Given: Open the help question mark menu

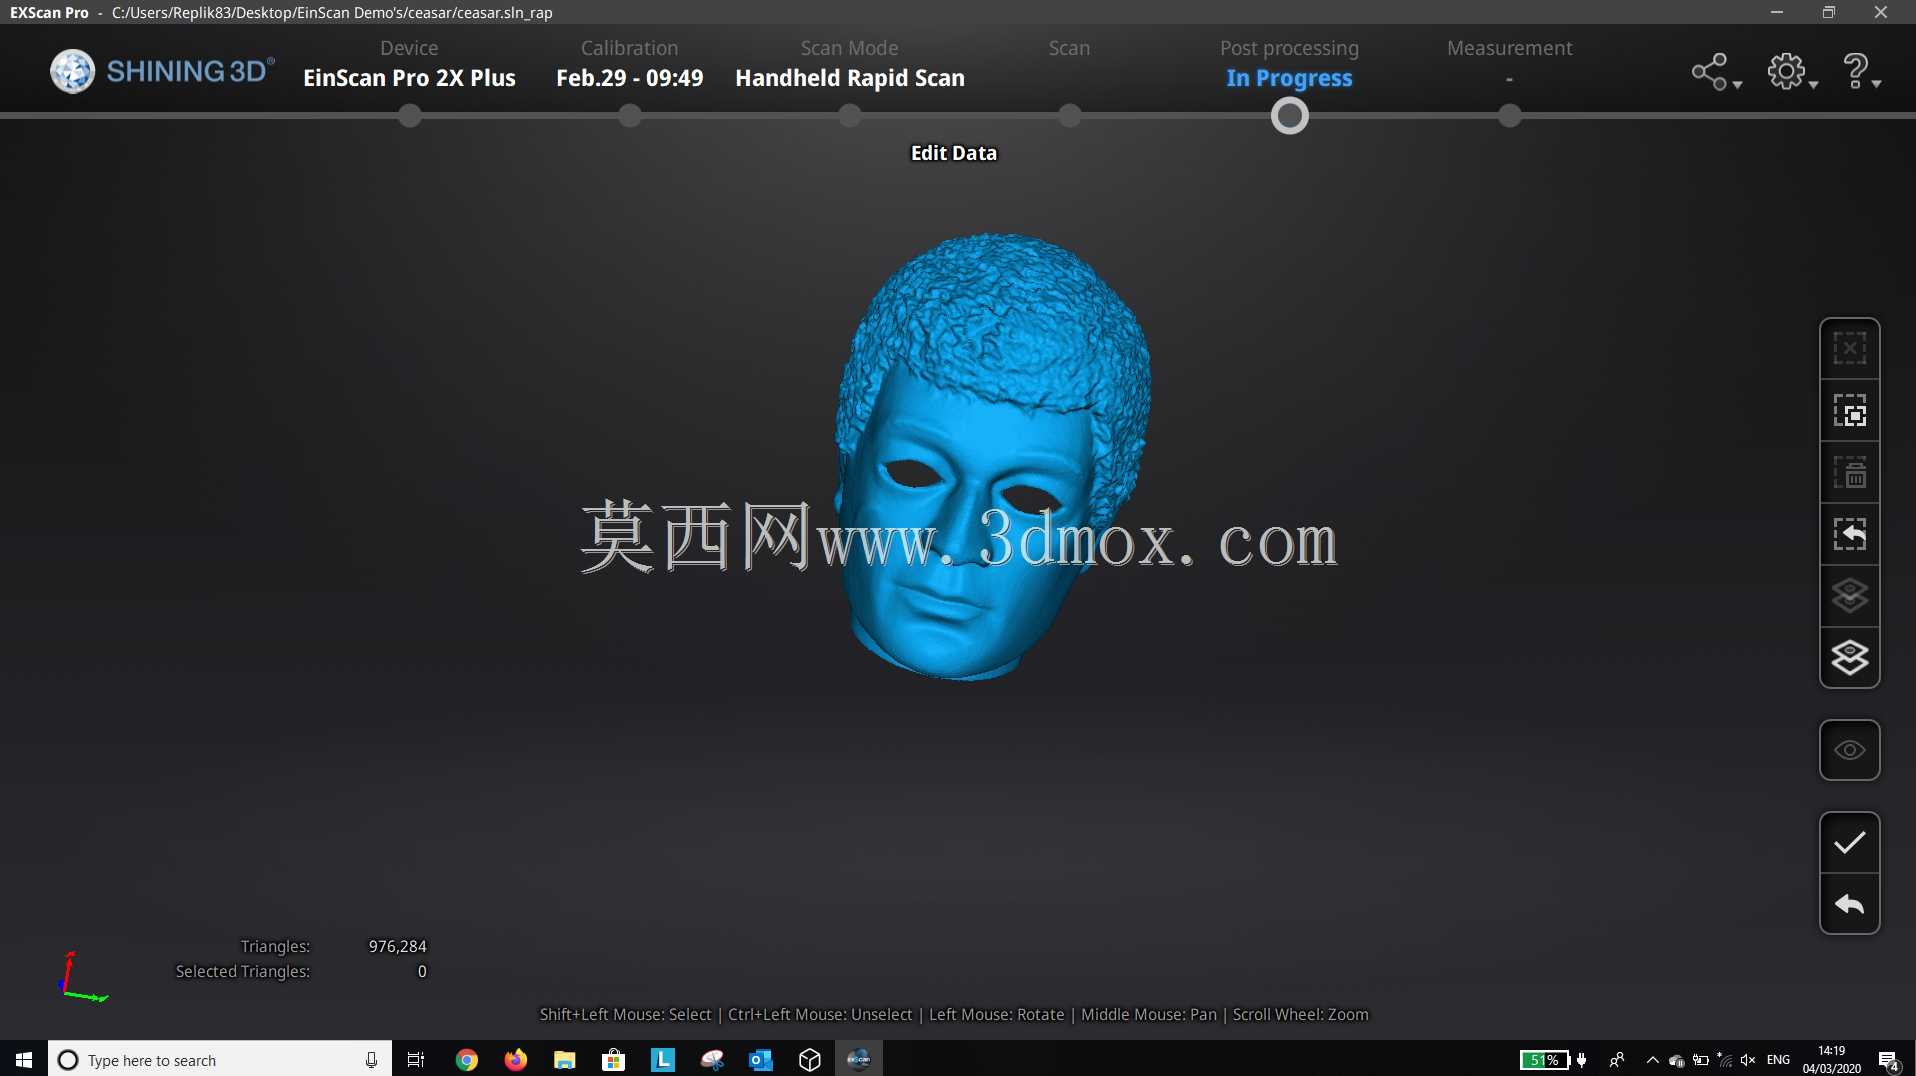Looking at the screenshot, I should coord(1860,72).
